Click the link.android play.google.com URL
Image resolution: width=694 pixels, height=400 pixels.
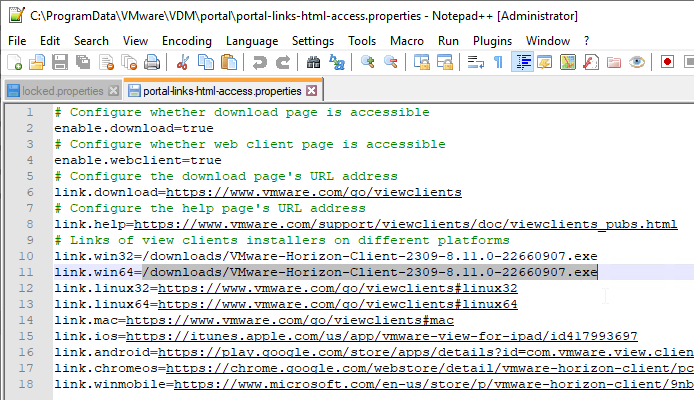pos(426,352)
